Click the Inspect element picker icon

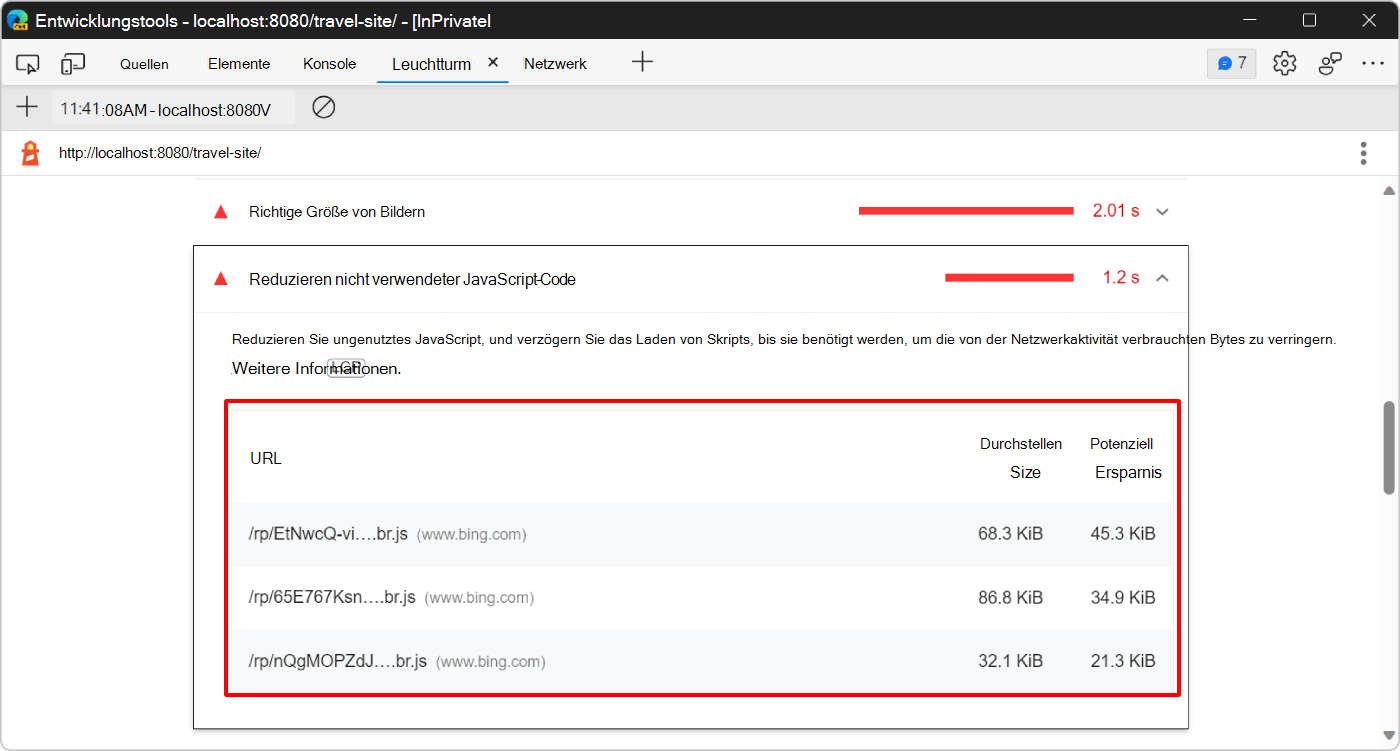coord(27,64)
